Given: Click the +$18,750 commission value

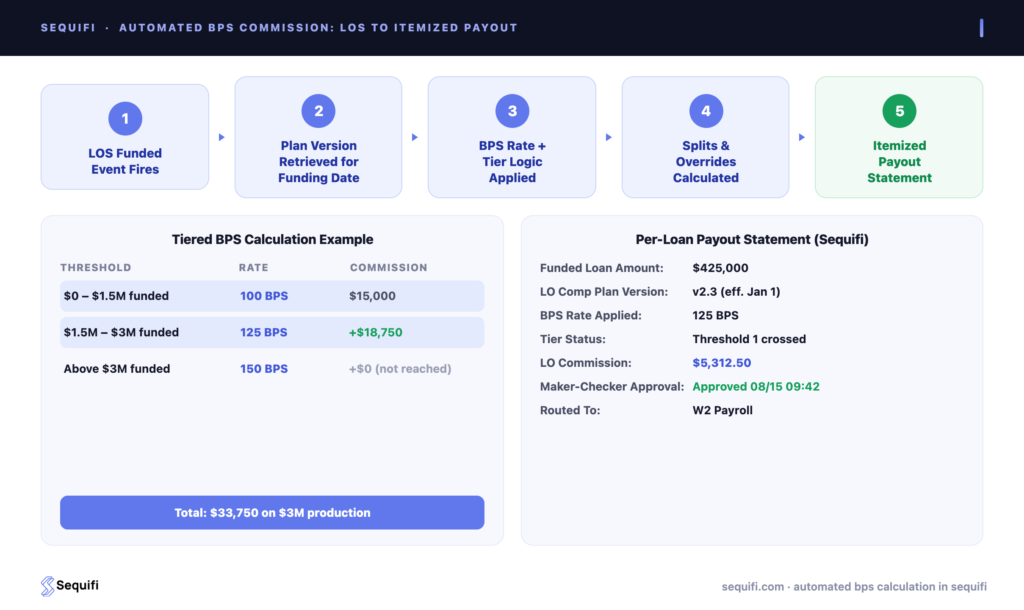Looking at the screenshot, I should point(376,332).
